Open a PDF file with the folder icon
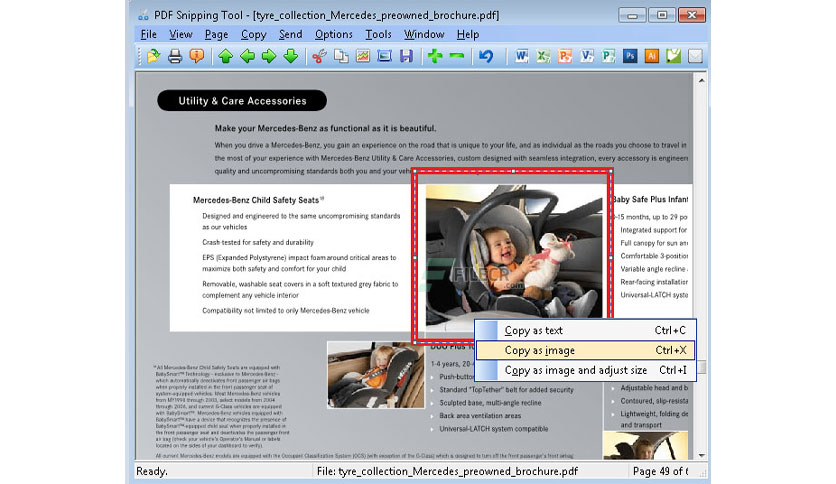The height and width of the screenshot is (484, 836). tap(153, 56)
